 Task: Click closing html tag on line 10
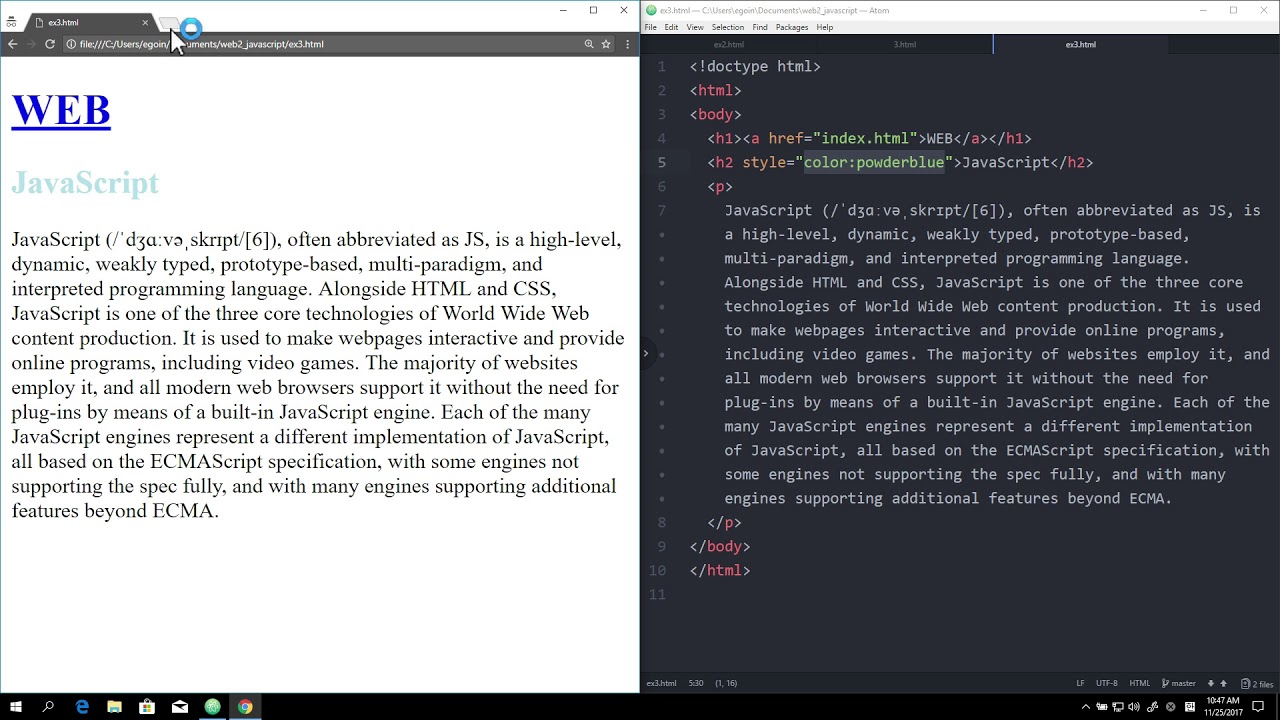[720, 570]
